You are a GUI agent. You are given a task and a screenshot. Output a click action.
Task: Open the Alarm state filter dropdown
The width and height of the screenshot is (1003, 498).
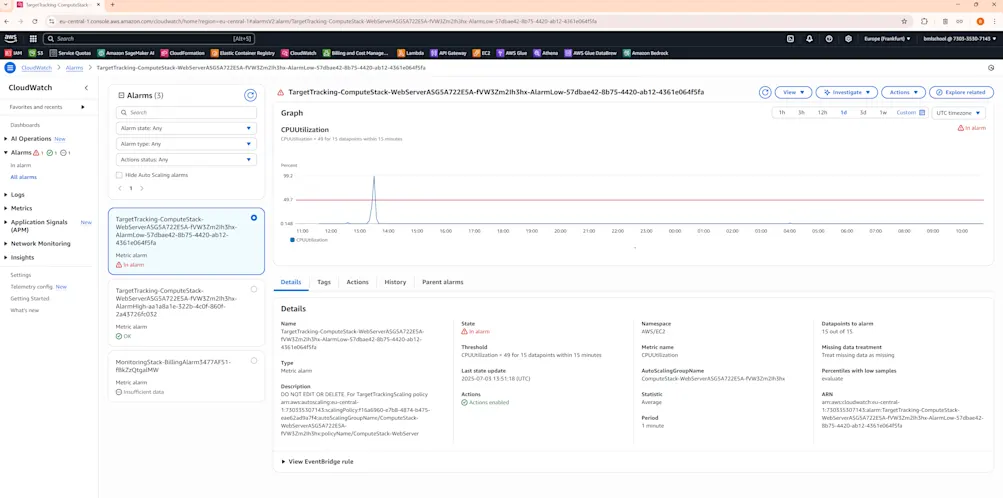click(186, 128)
